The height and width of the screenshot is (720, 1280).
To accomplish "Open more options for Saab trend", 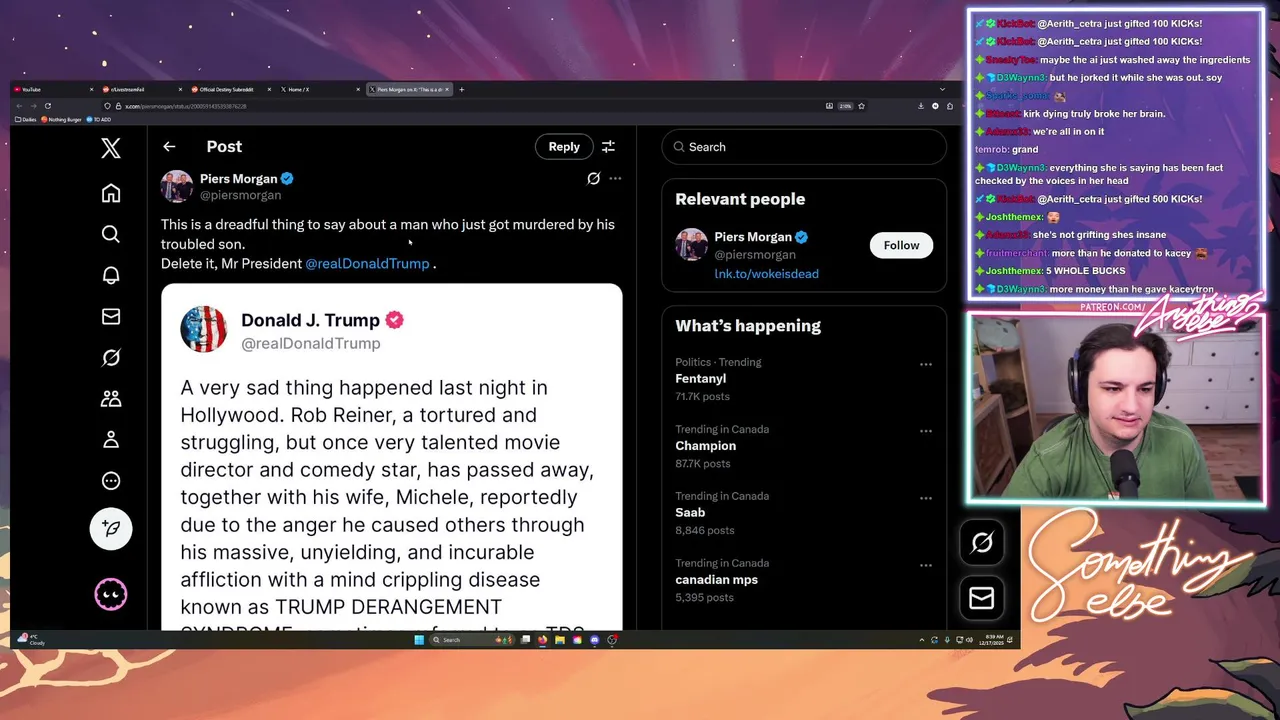I will [x=926, y=498].
